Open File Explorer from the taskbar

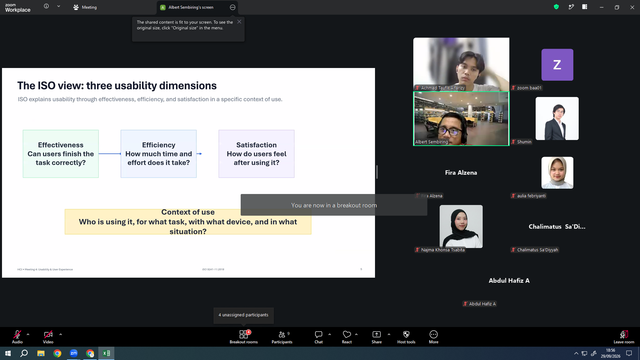coord(41,353)
